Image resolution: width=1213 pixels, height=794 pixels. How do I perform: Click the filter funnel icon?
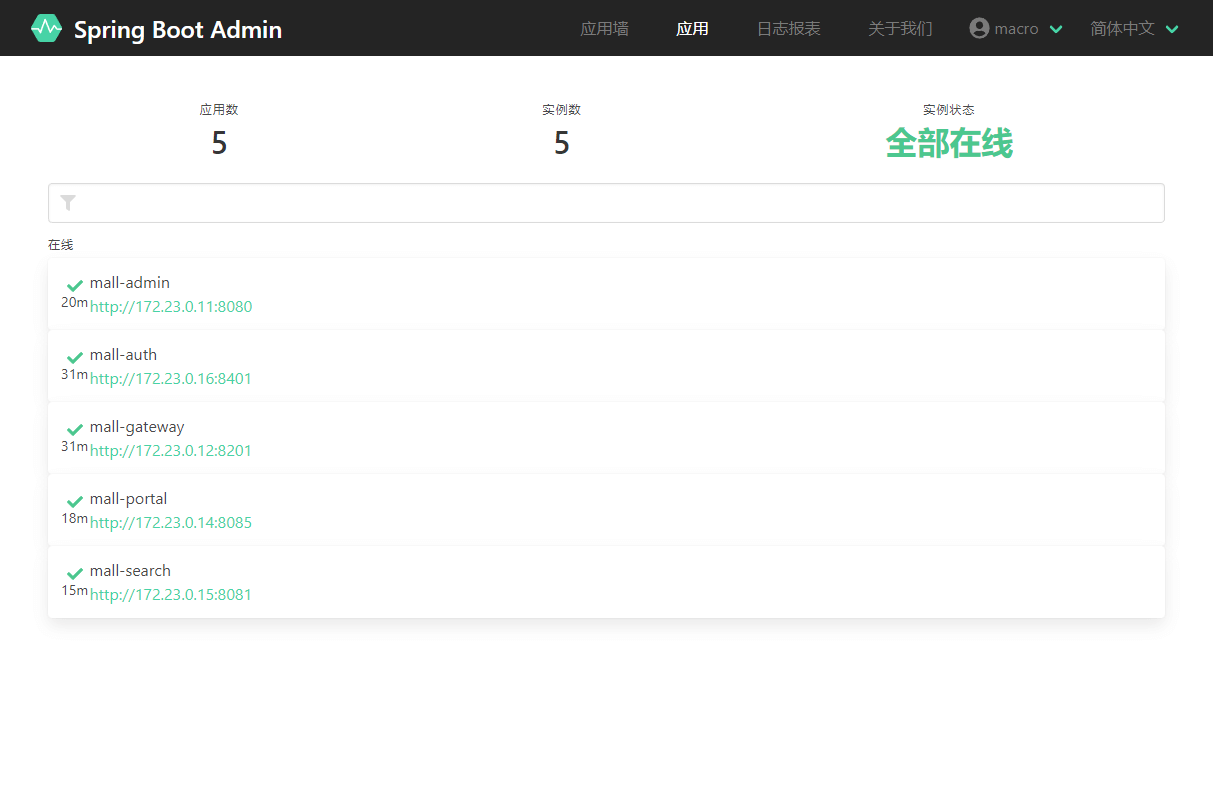pos(68,203)
